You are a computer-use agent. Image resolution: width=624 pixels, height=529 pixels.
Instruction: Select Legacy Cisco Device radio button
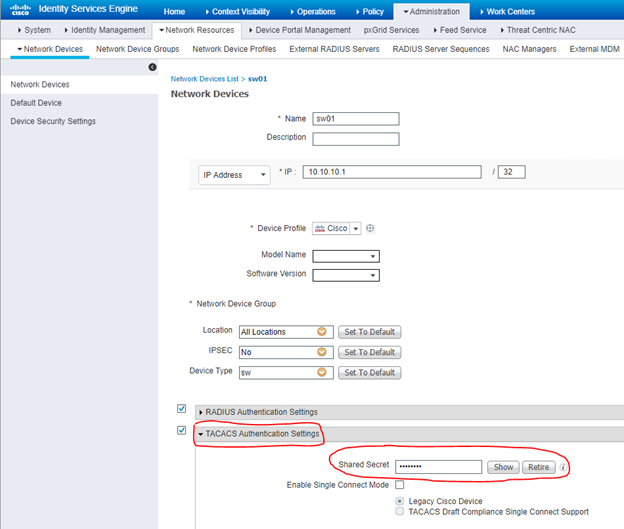[x=400, y=501]
